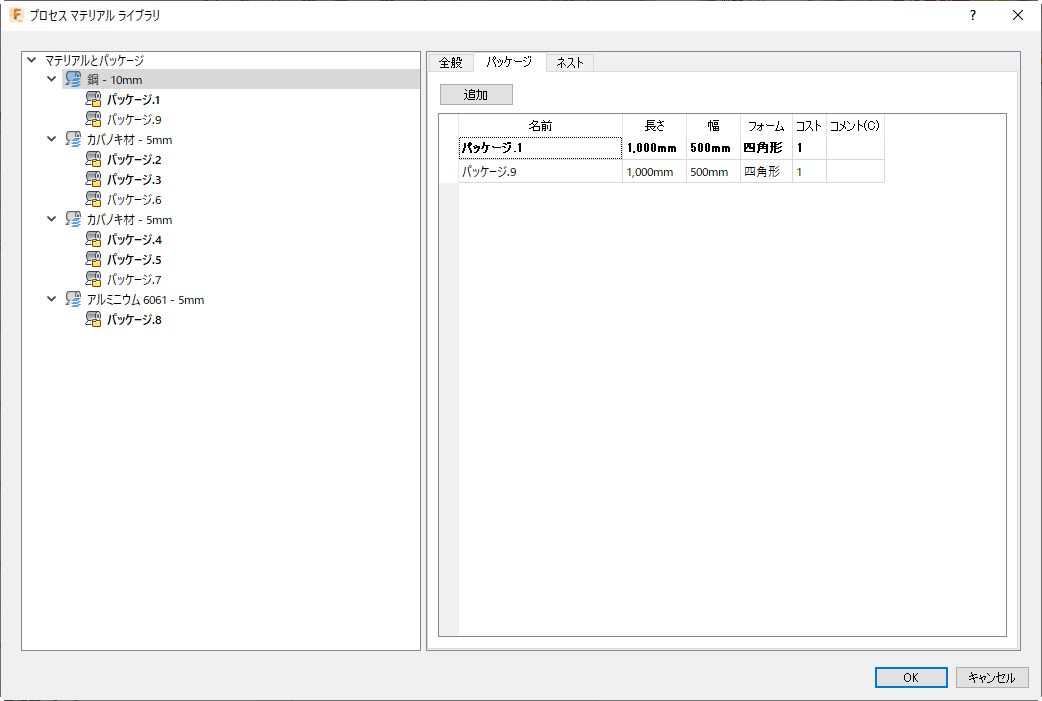
Task: Click the package icon beside パッケージ.3
Action: click(x=93, y=179)
